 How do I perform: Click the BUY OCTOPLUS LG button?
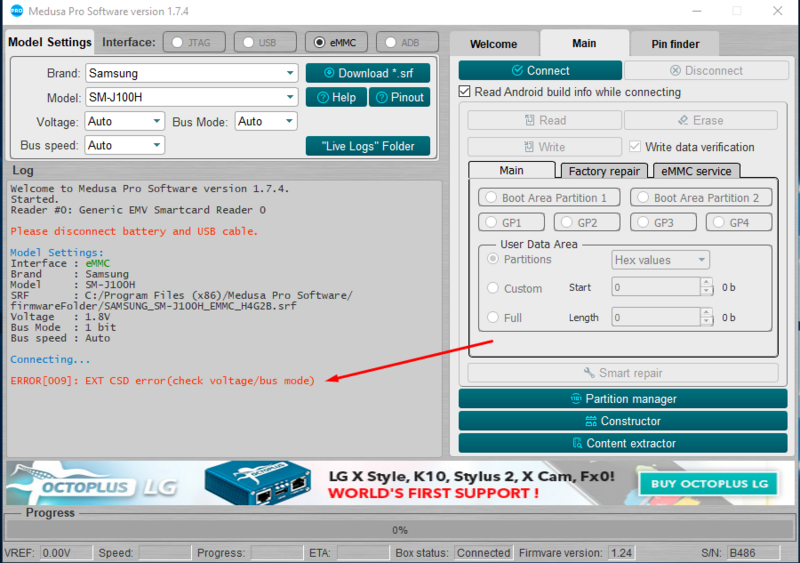tap(709, 483)
